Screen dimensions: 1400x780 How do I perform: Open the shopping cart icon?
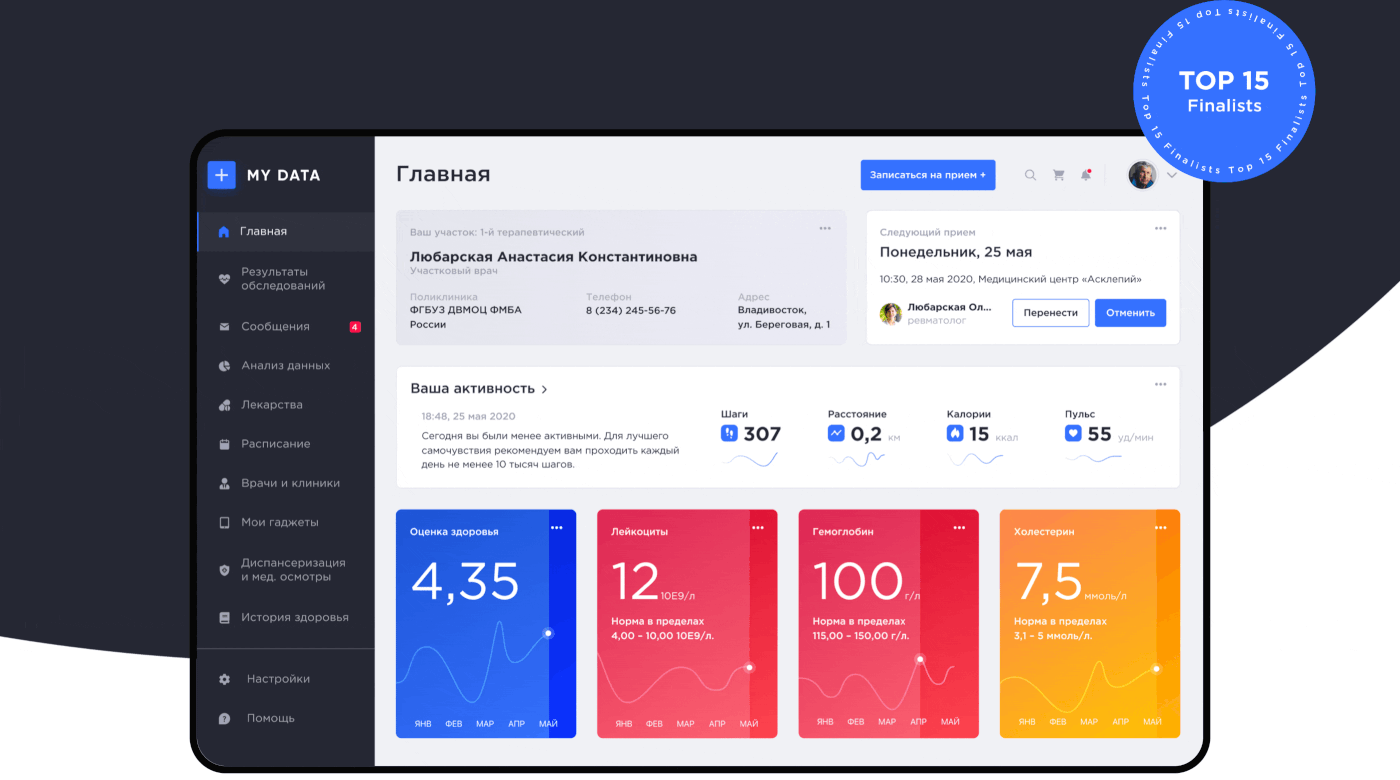point(1058,175)
